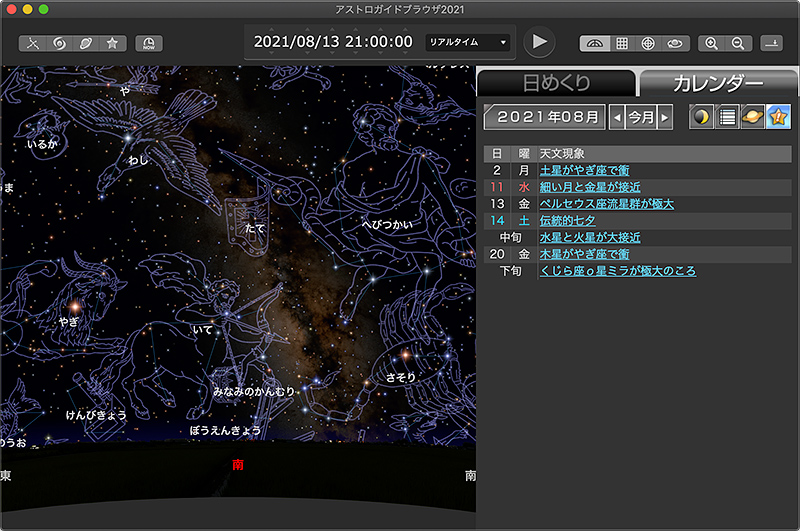Viewport: 800px width, 531px height.
Task: Click the やぎ constellation label
Action: click(x=68, y=322)
